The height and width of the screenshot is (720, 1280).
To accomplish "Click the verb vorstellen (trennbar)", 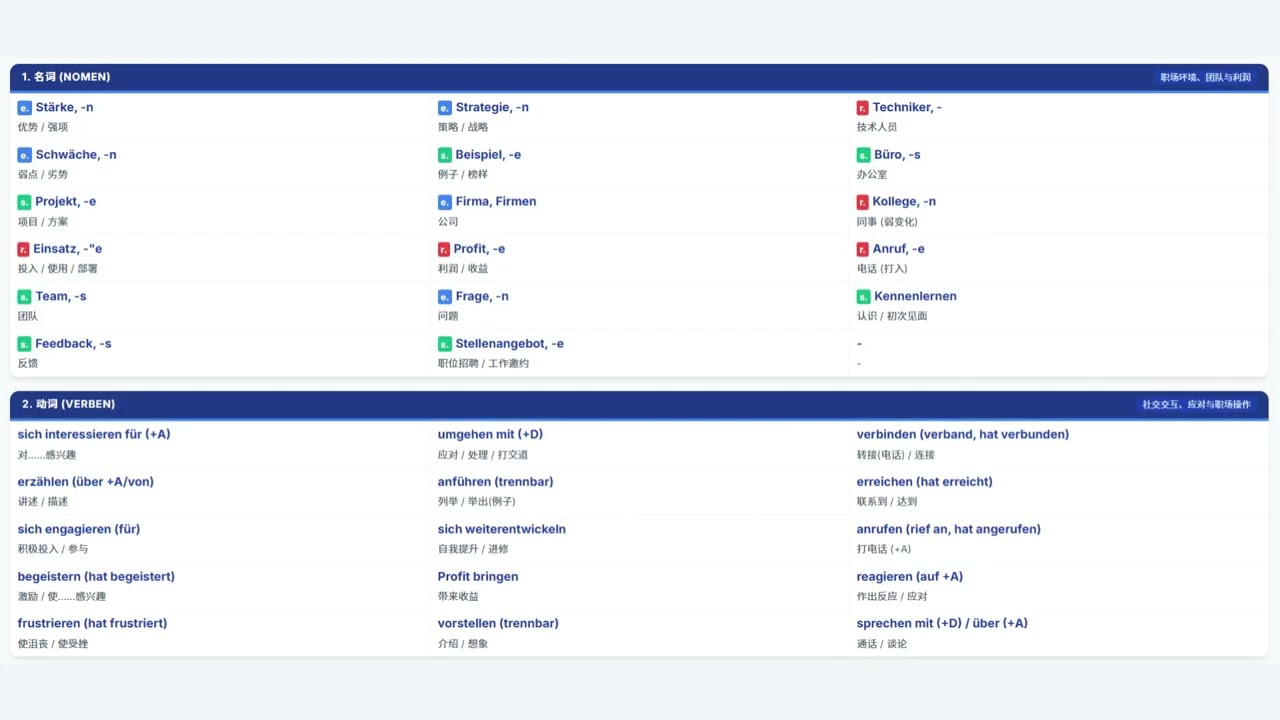I will (x=498, y=624).
